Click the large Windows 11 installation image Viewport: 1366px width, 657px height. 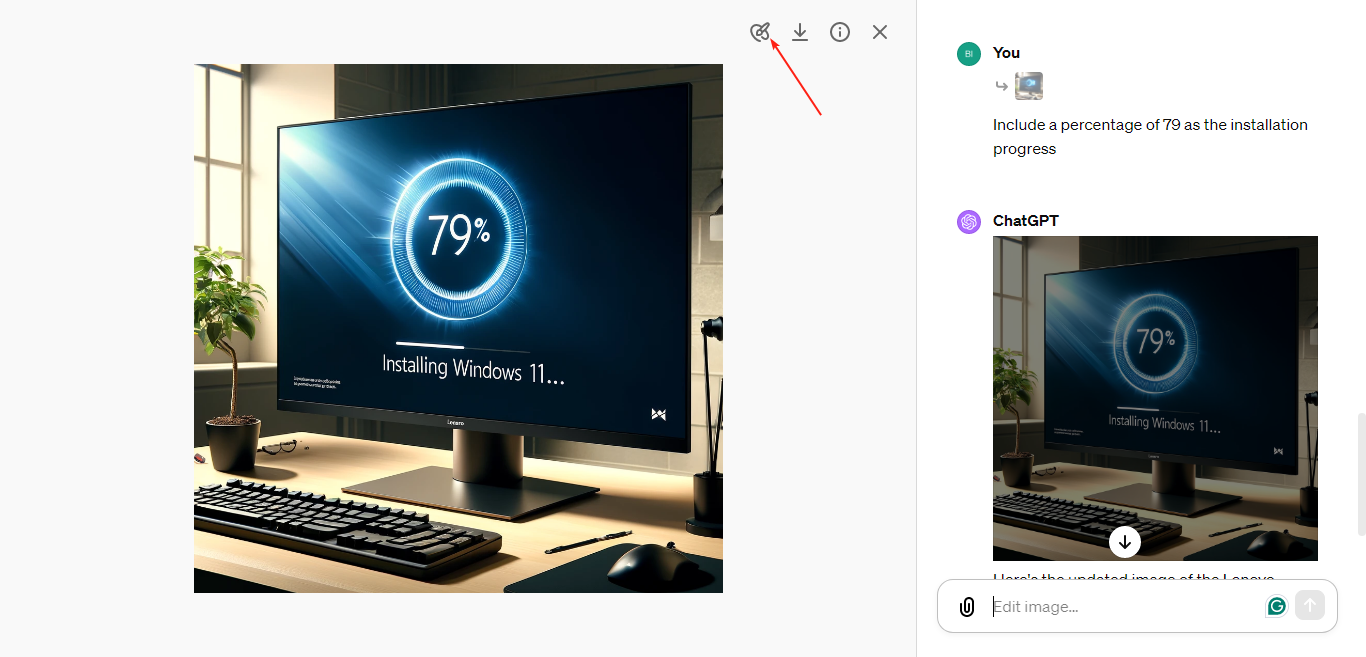458,328
